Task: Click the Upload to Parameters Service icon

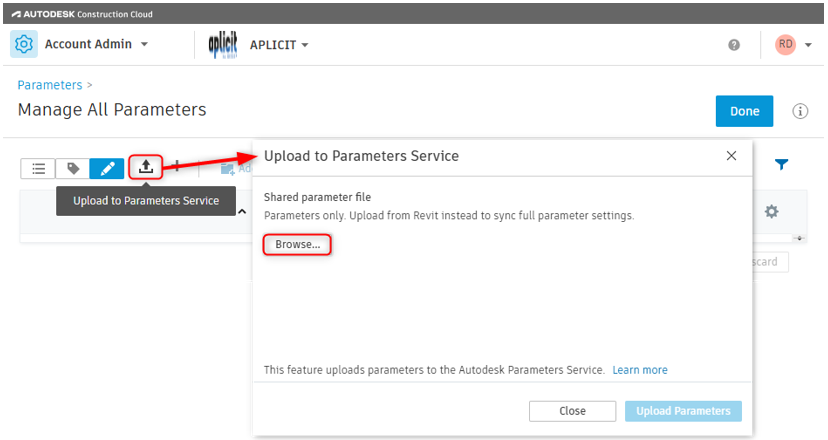Action: pos(146,167)
